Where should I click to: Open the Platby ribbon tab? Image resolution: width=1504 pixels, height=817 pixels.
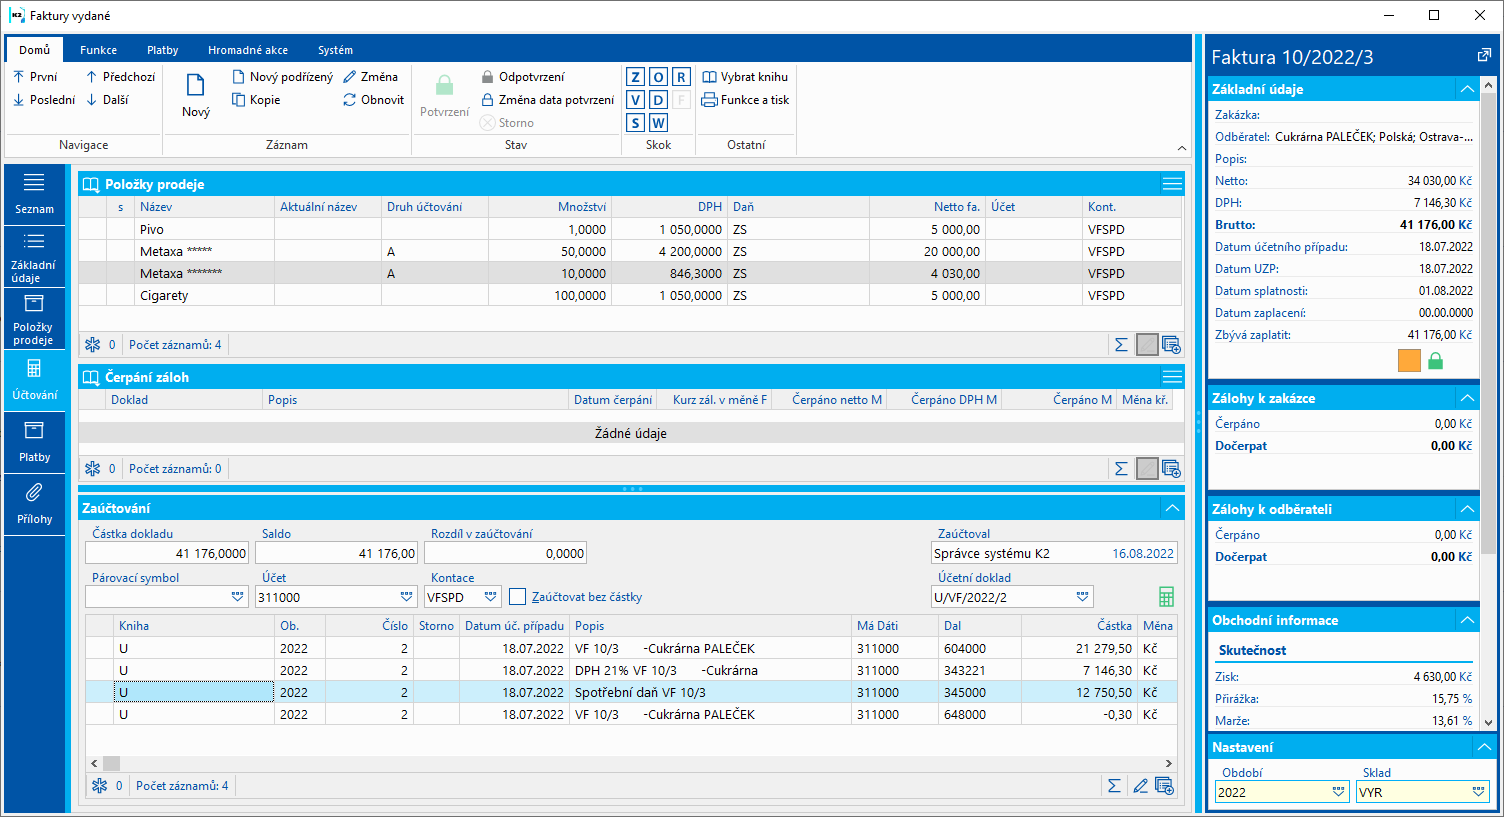pos(162,50)
